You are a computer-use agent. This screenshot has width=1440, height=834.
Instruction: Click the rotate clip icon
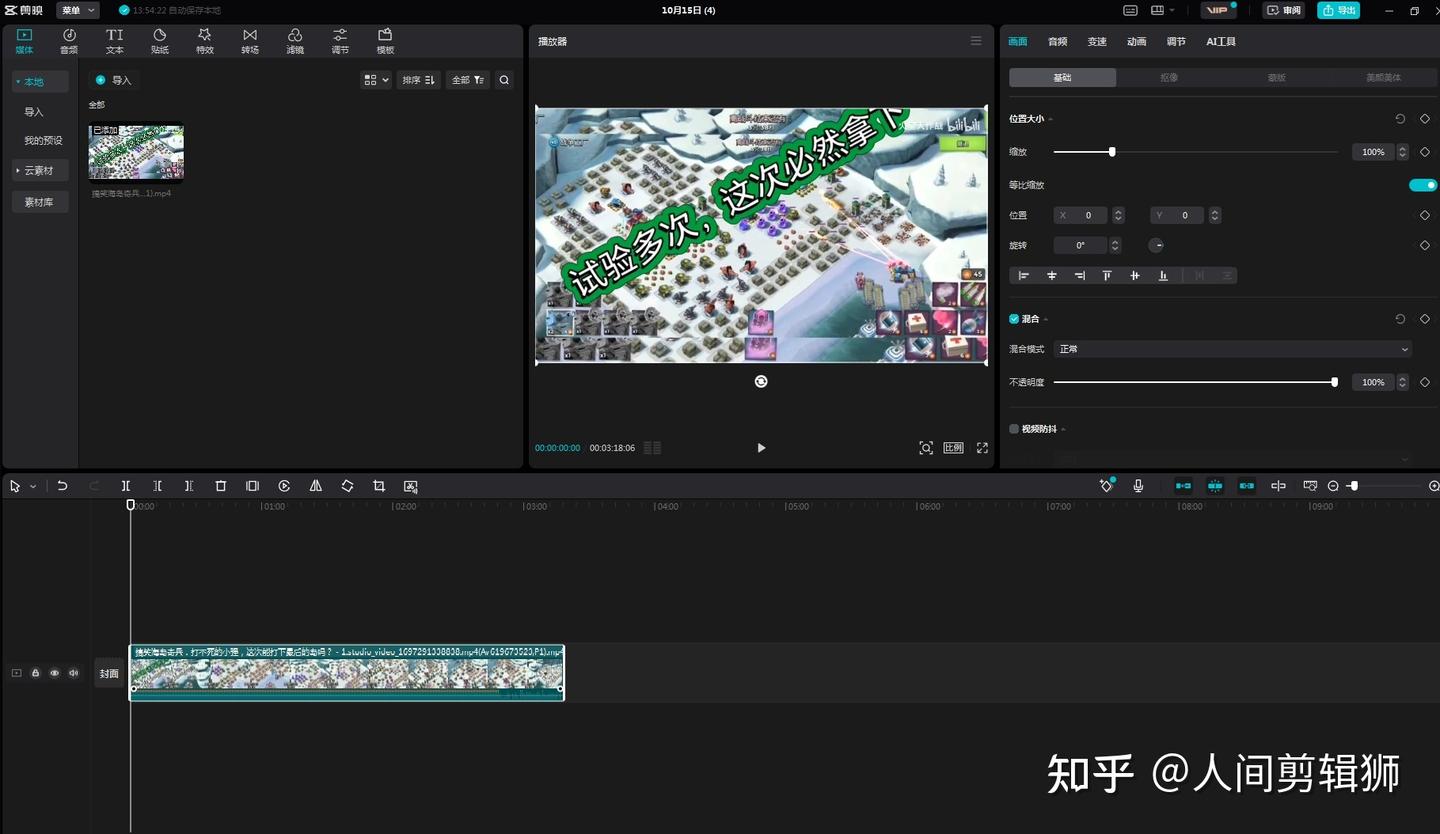point(347,486)
